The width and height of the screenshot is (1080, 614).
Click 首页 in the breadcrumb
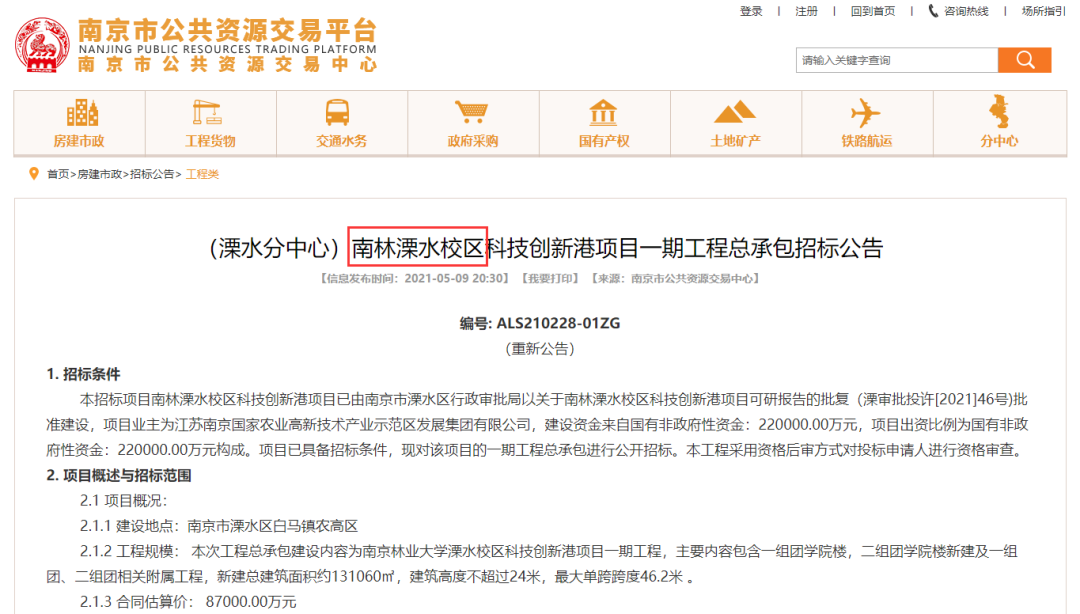pyautogui.click(x=58, y=174)
